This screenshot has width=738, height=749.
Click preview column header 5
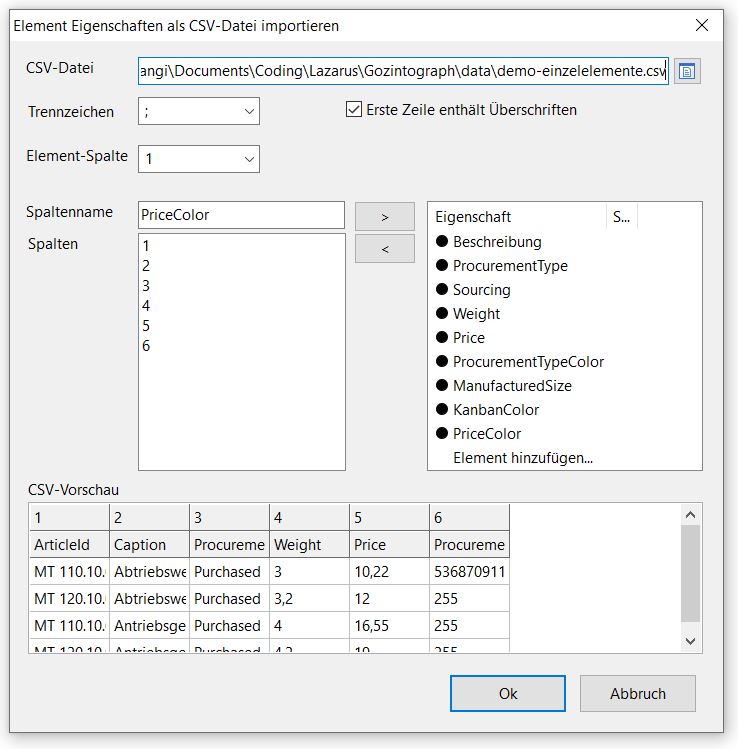[x=389, y=517]
